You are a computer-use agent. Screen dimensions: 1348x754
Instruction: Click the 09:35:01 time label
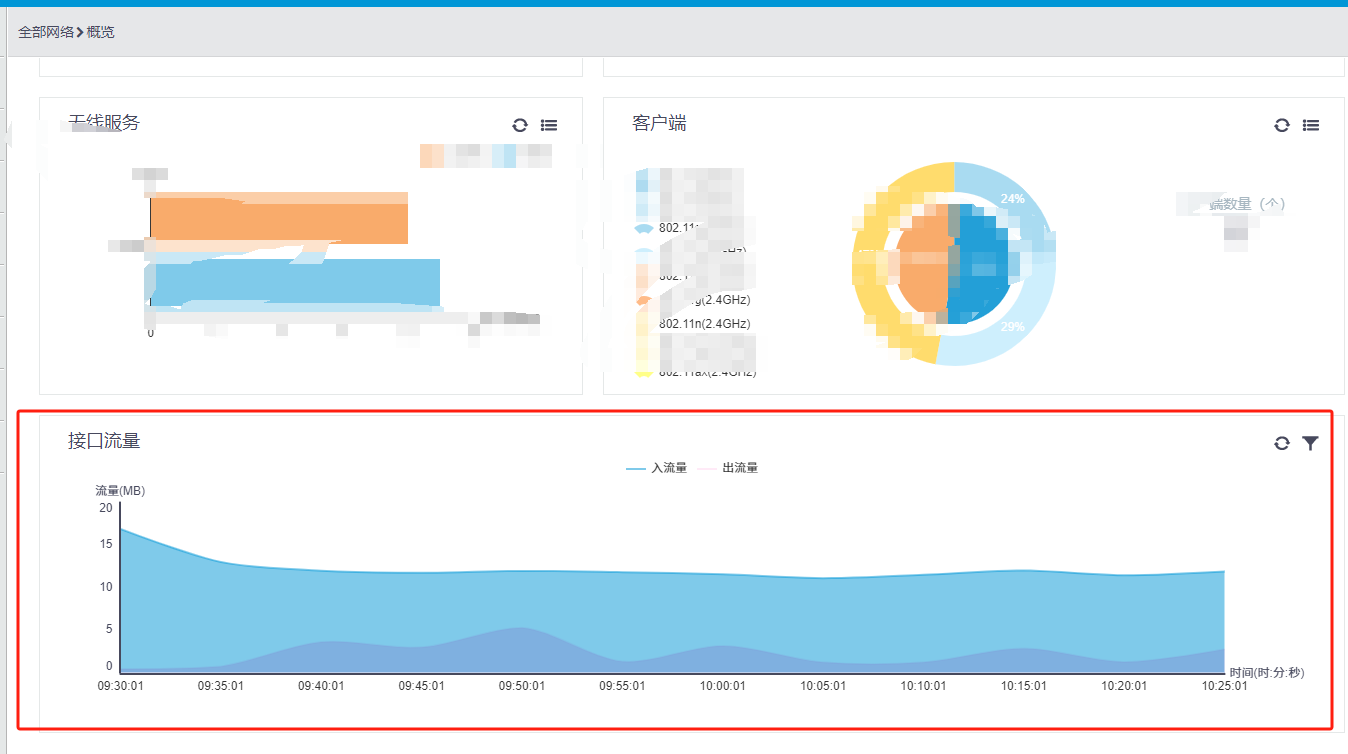(x=221, y=687)
